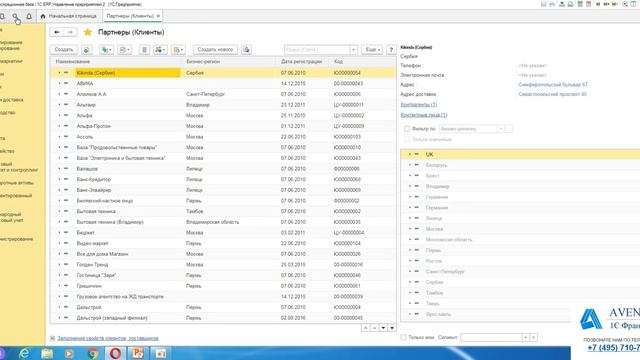Viewport: 640px width, 360px height.
Task: Select the Бюджет row
Action: tap(223, 233)
